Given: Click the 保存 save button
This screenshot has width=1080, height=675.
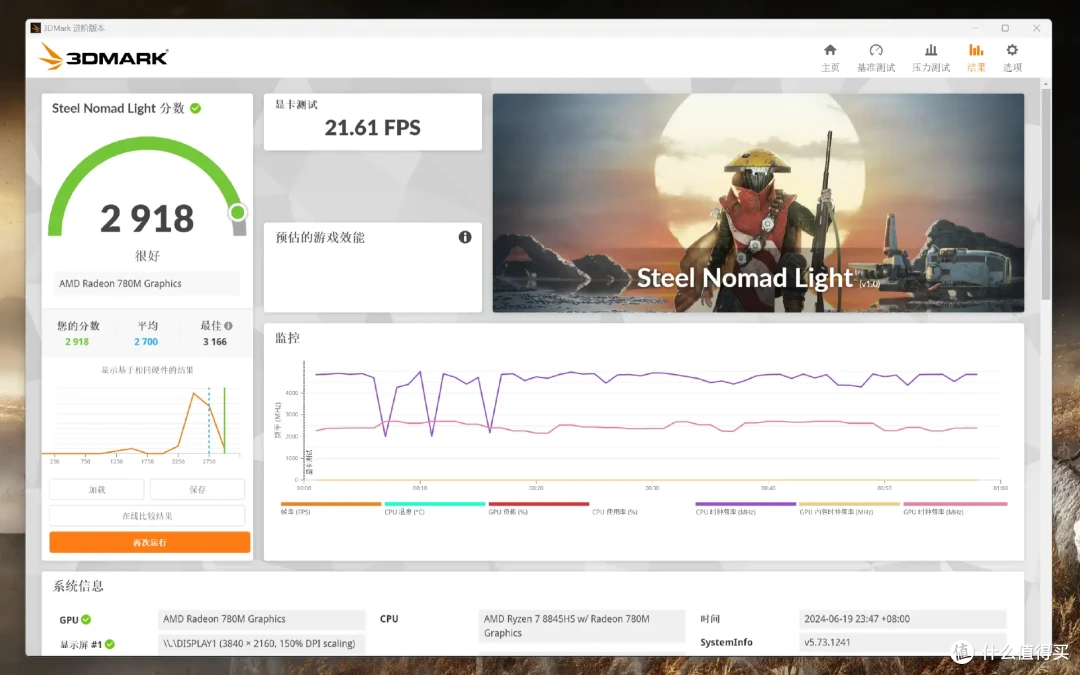Looking at the screenshot, I should 198,489.
